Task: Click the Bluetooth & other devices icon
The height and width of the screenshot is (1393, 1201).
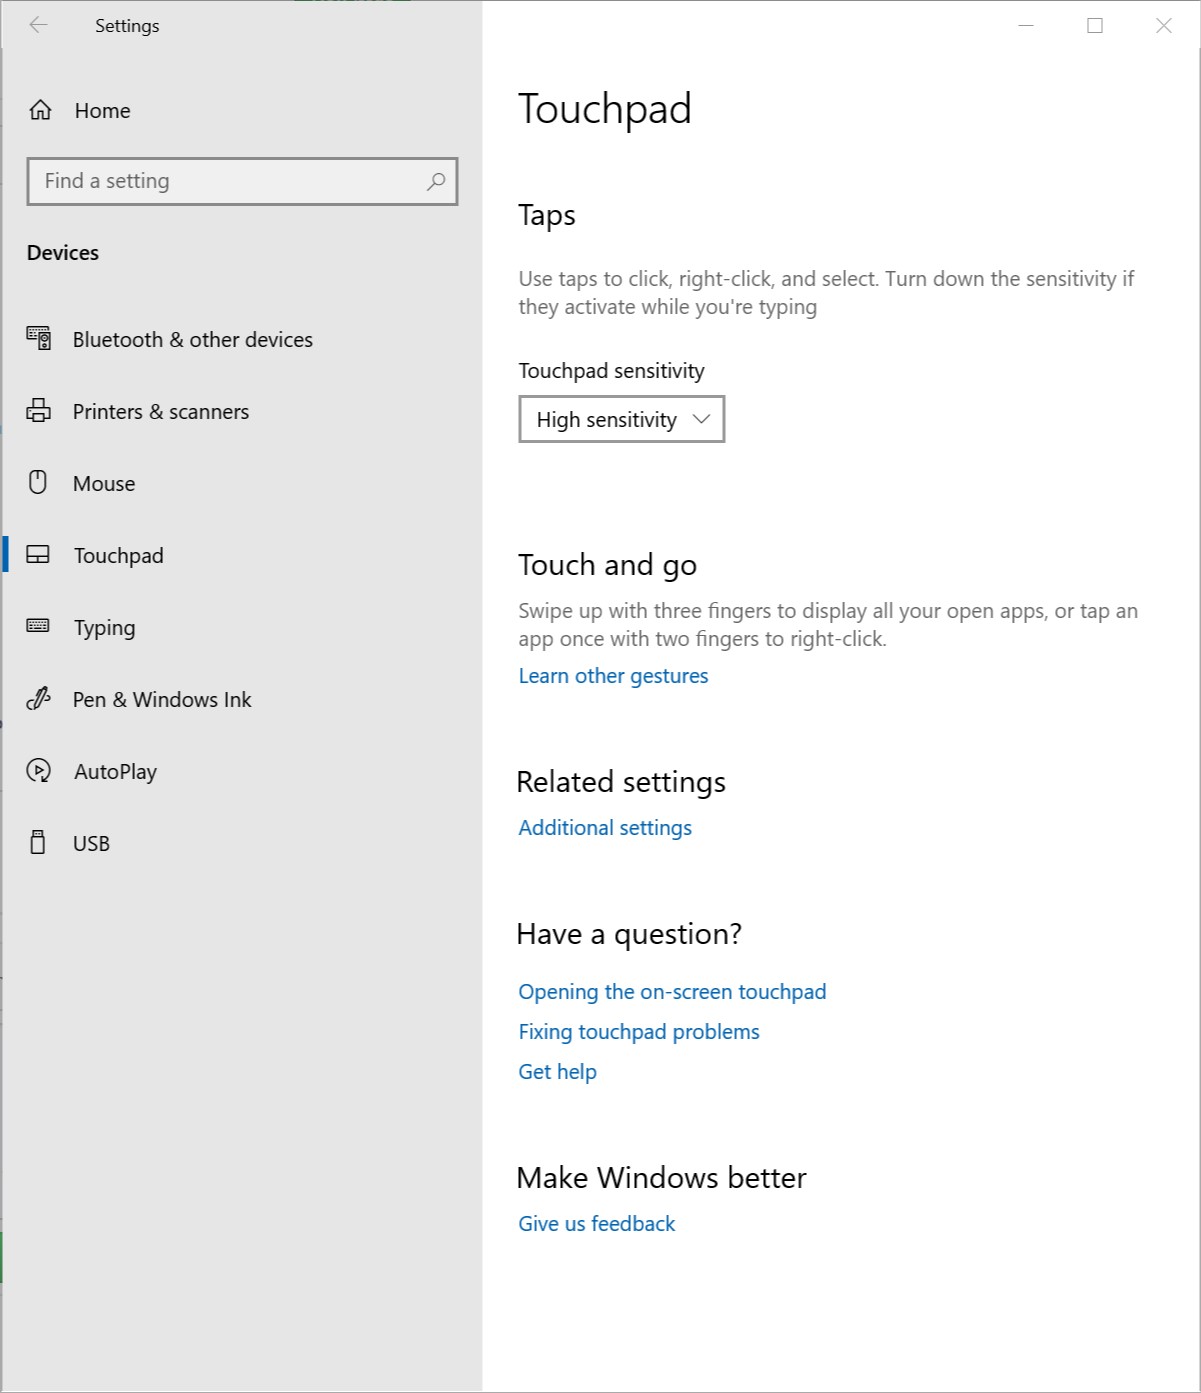Action: (x=38, y=339)
